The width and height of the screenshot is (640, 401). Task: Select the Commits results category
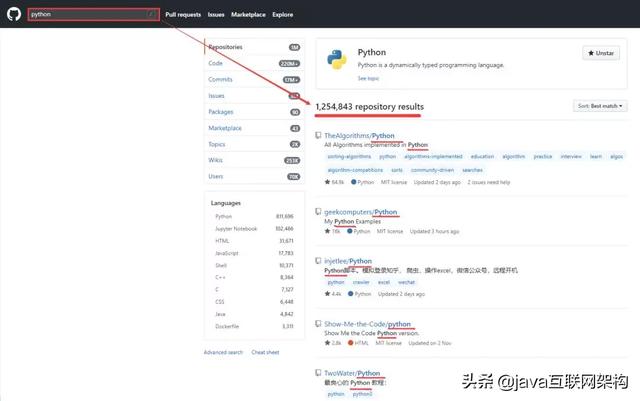pos(254,80)
